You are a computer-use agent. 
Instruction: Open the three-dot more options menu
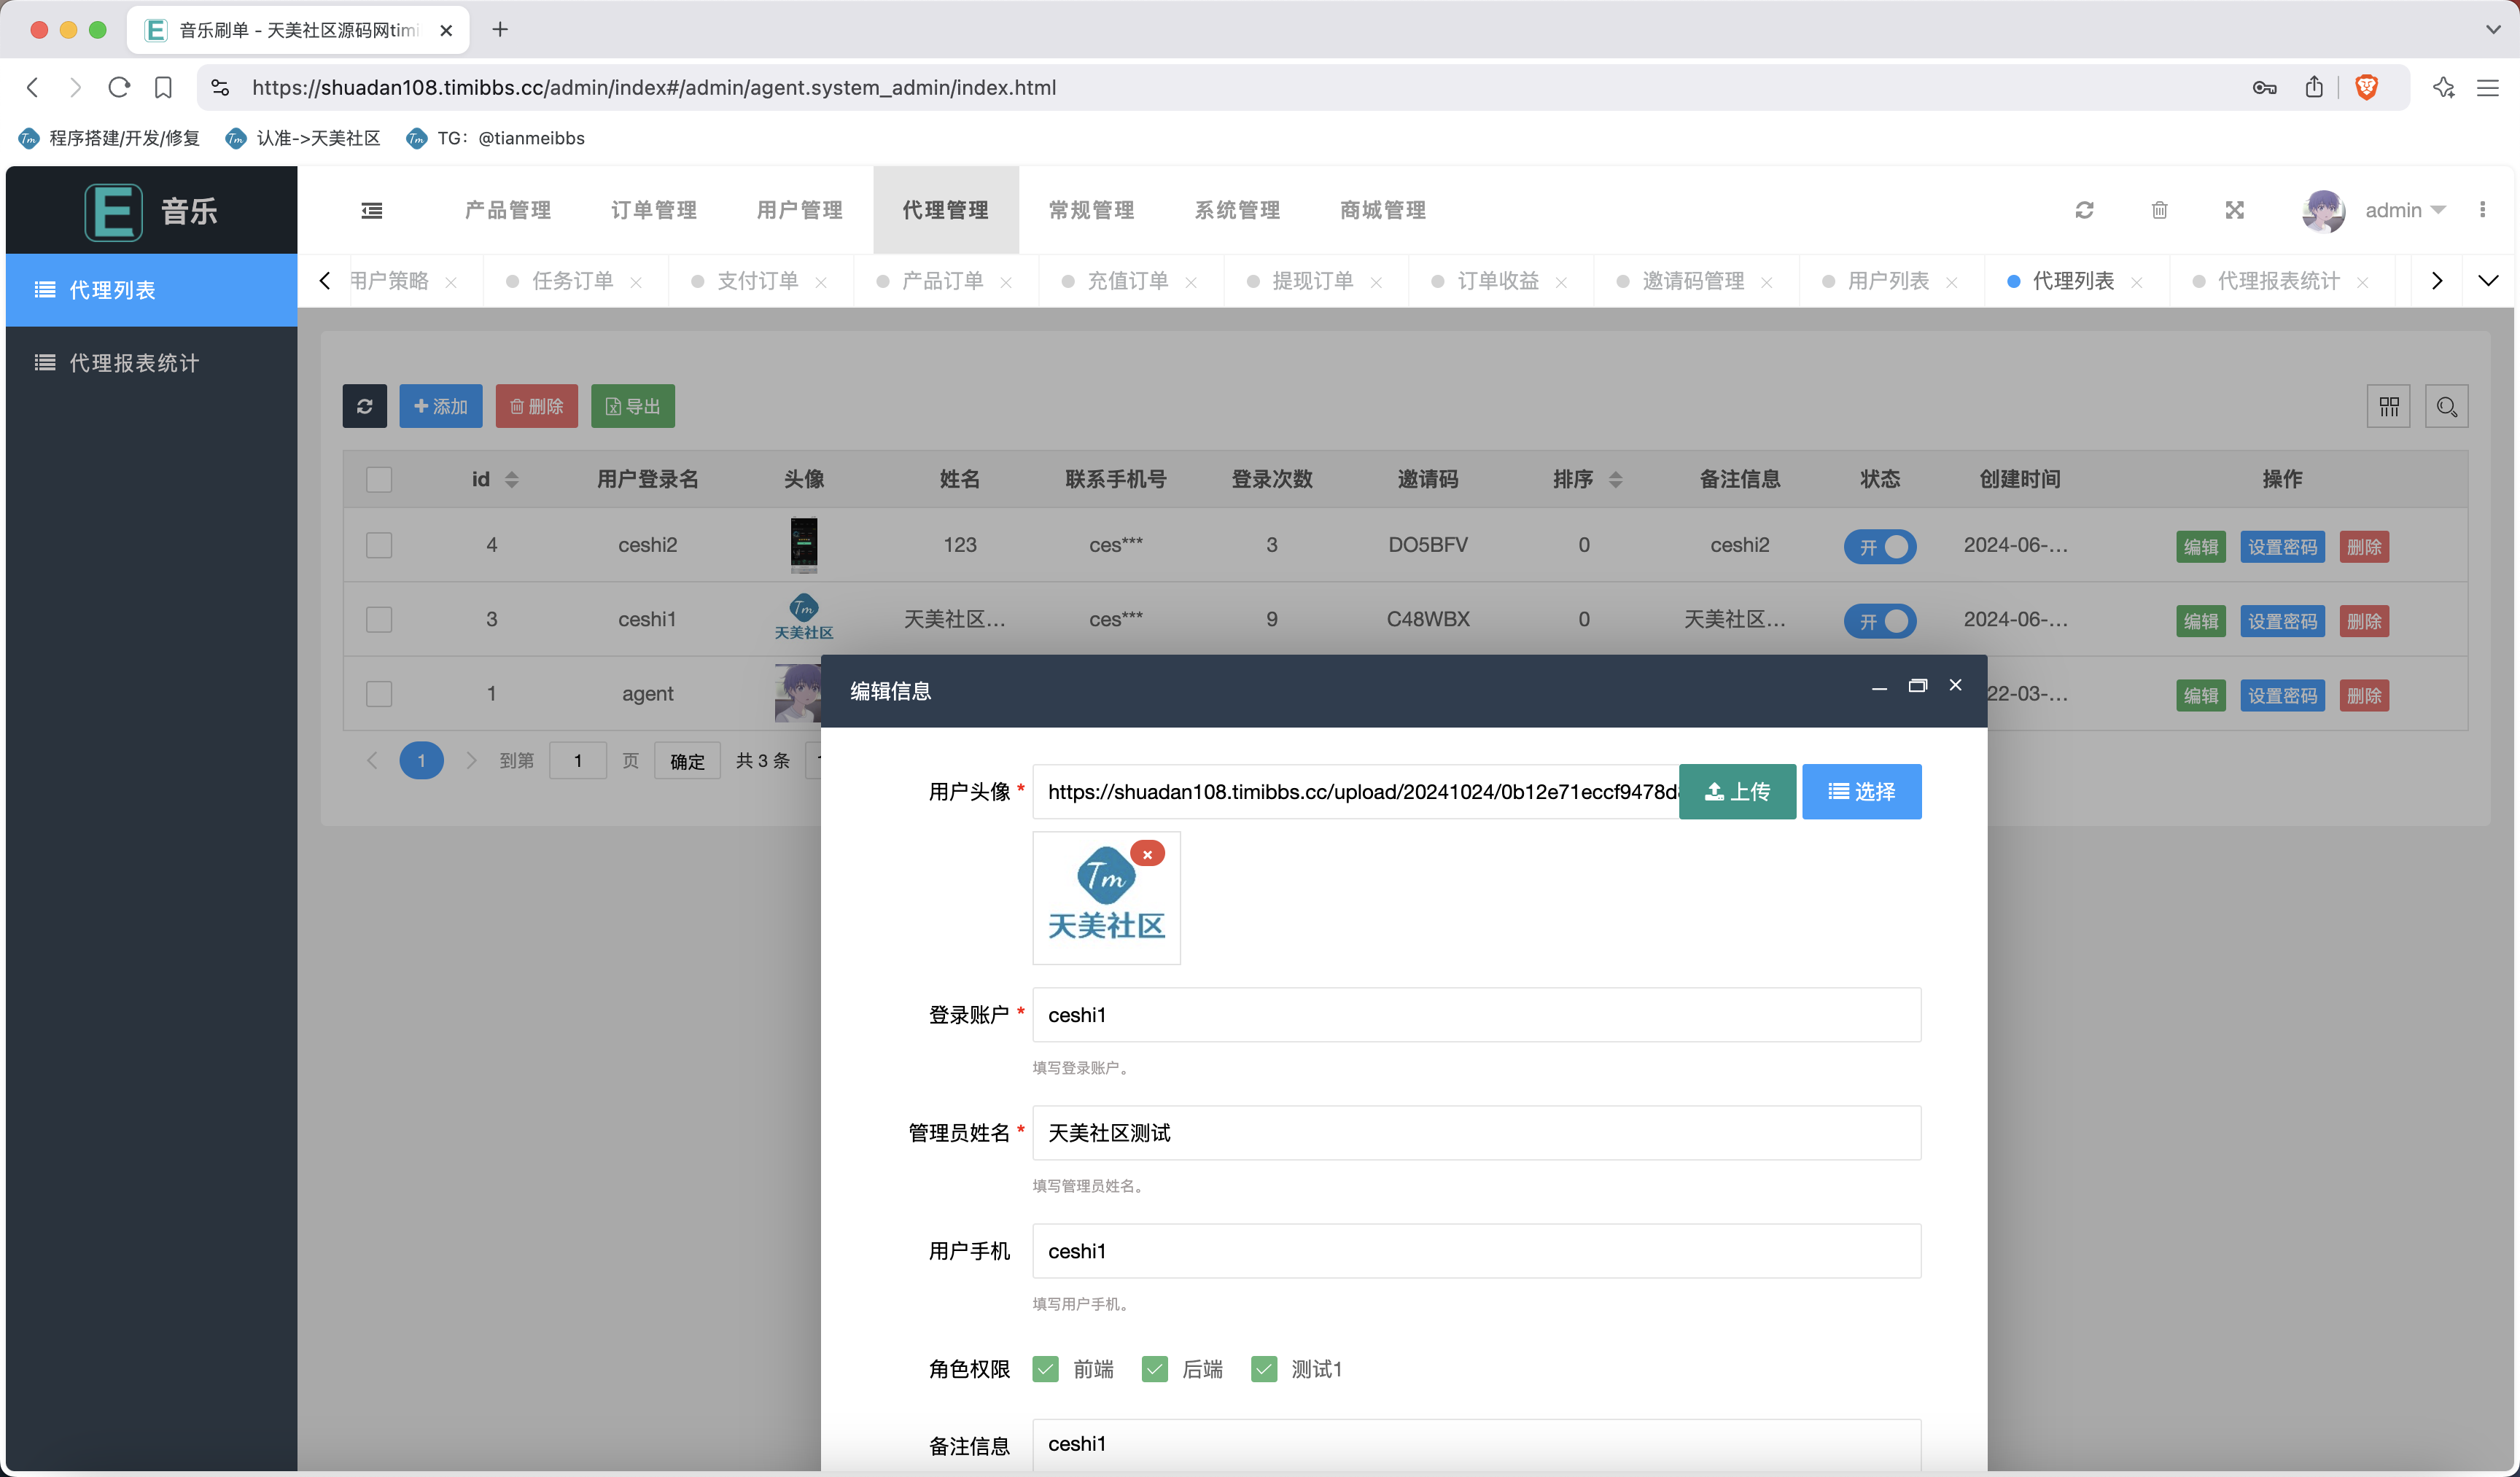click(x=2482, y=210)
